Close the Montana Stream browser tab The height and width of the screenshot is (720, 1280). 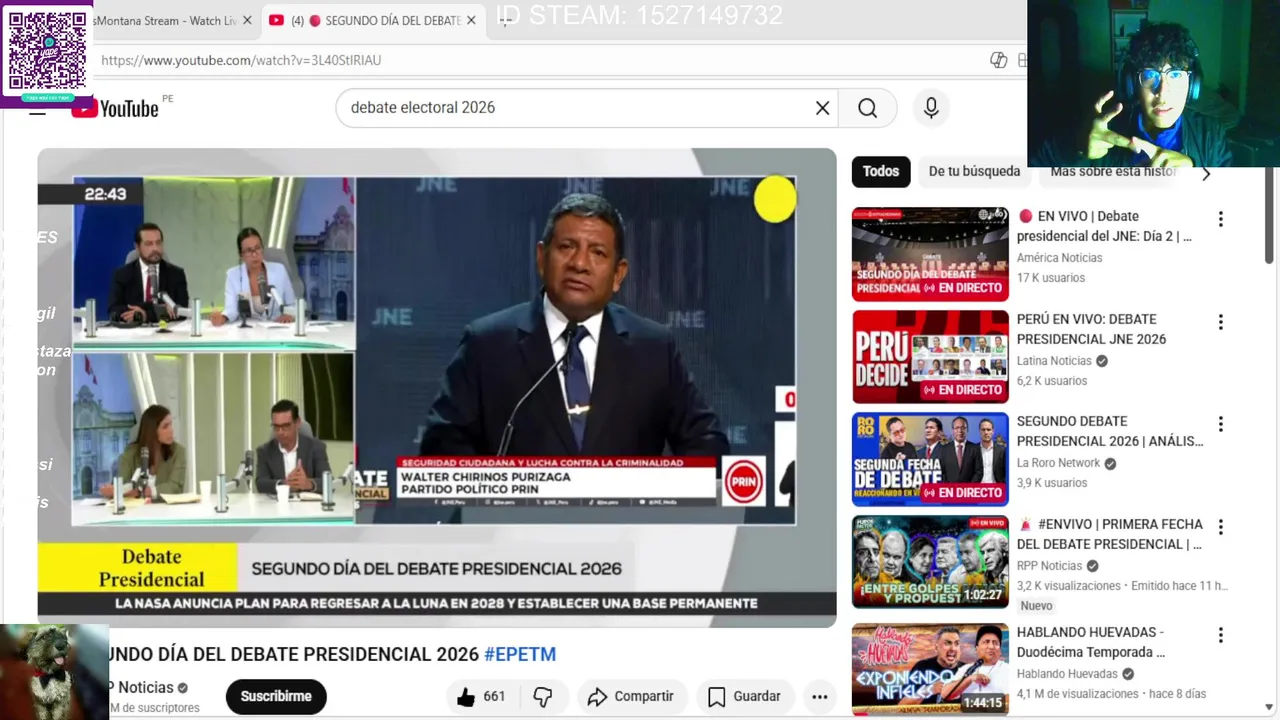[247, 20]
